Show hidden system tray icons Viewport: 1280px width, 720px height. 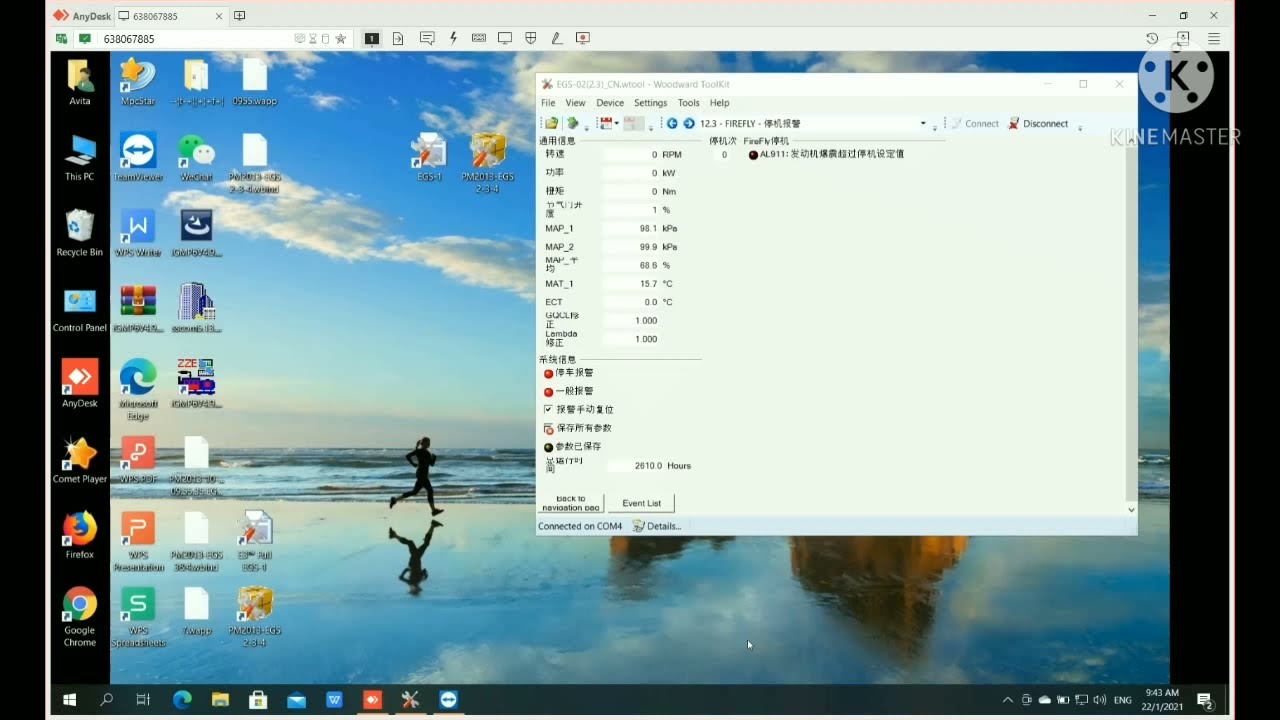click(1008, 700)
